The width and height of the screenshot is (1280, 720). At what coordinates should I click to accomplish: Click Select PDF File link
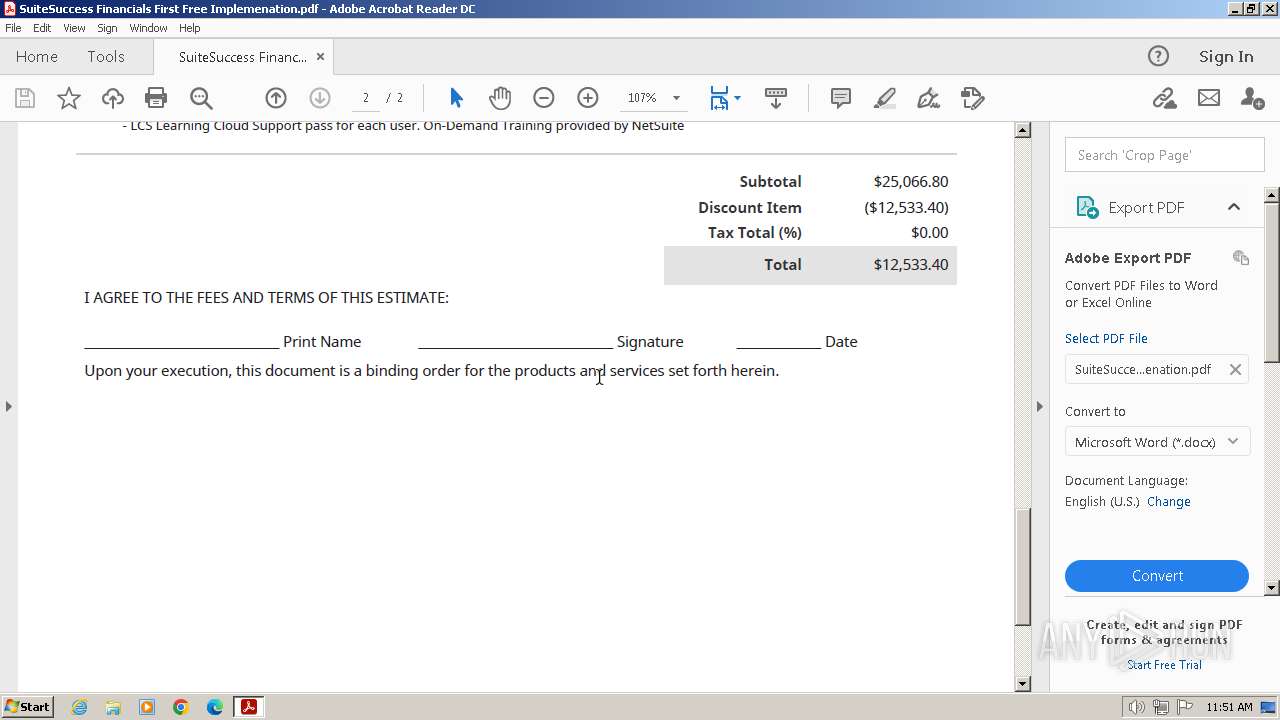(1106, 338)
